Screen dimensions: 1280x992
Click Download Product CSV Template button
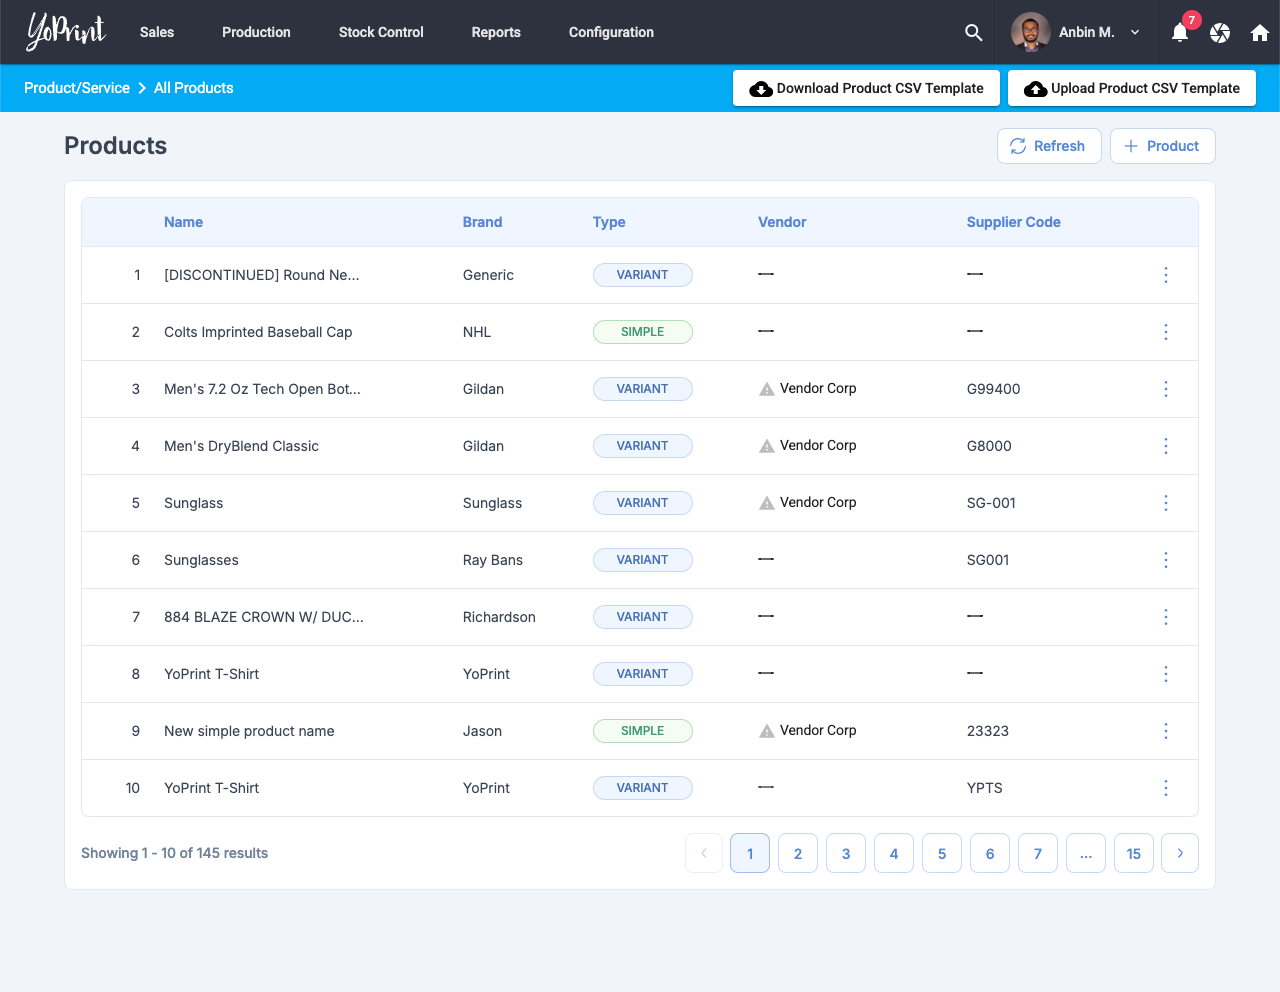point(866,88)
